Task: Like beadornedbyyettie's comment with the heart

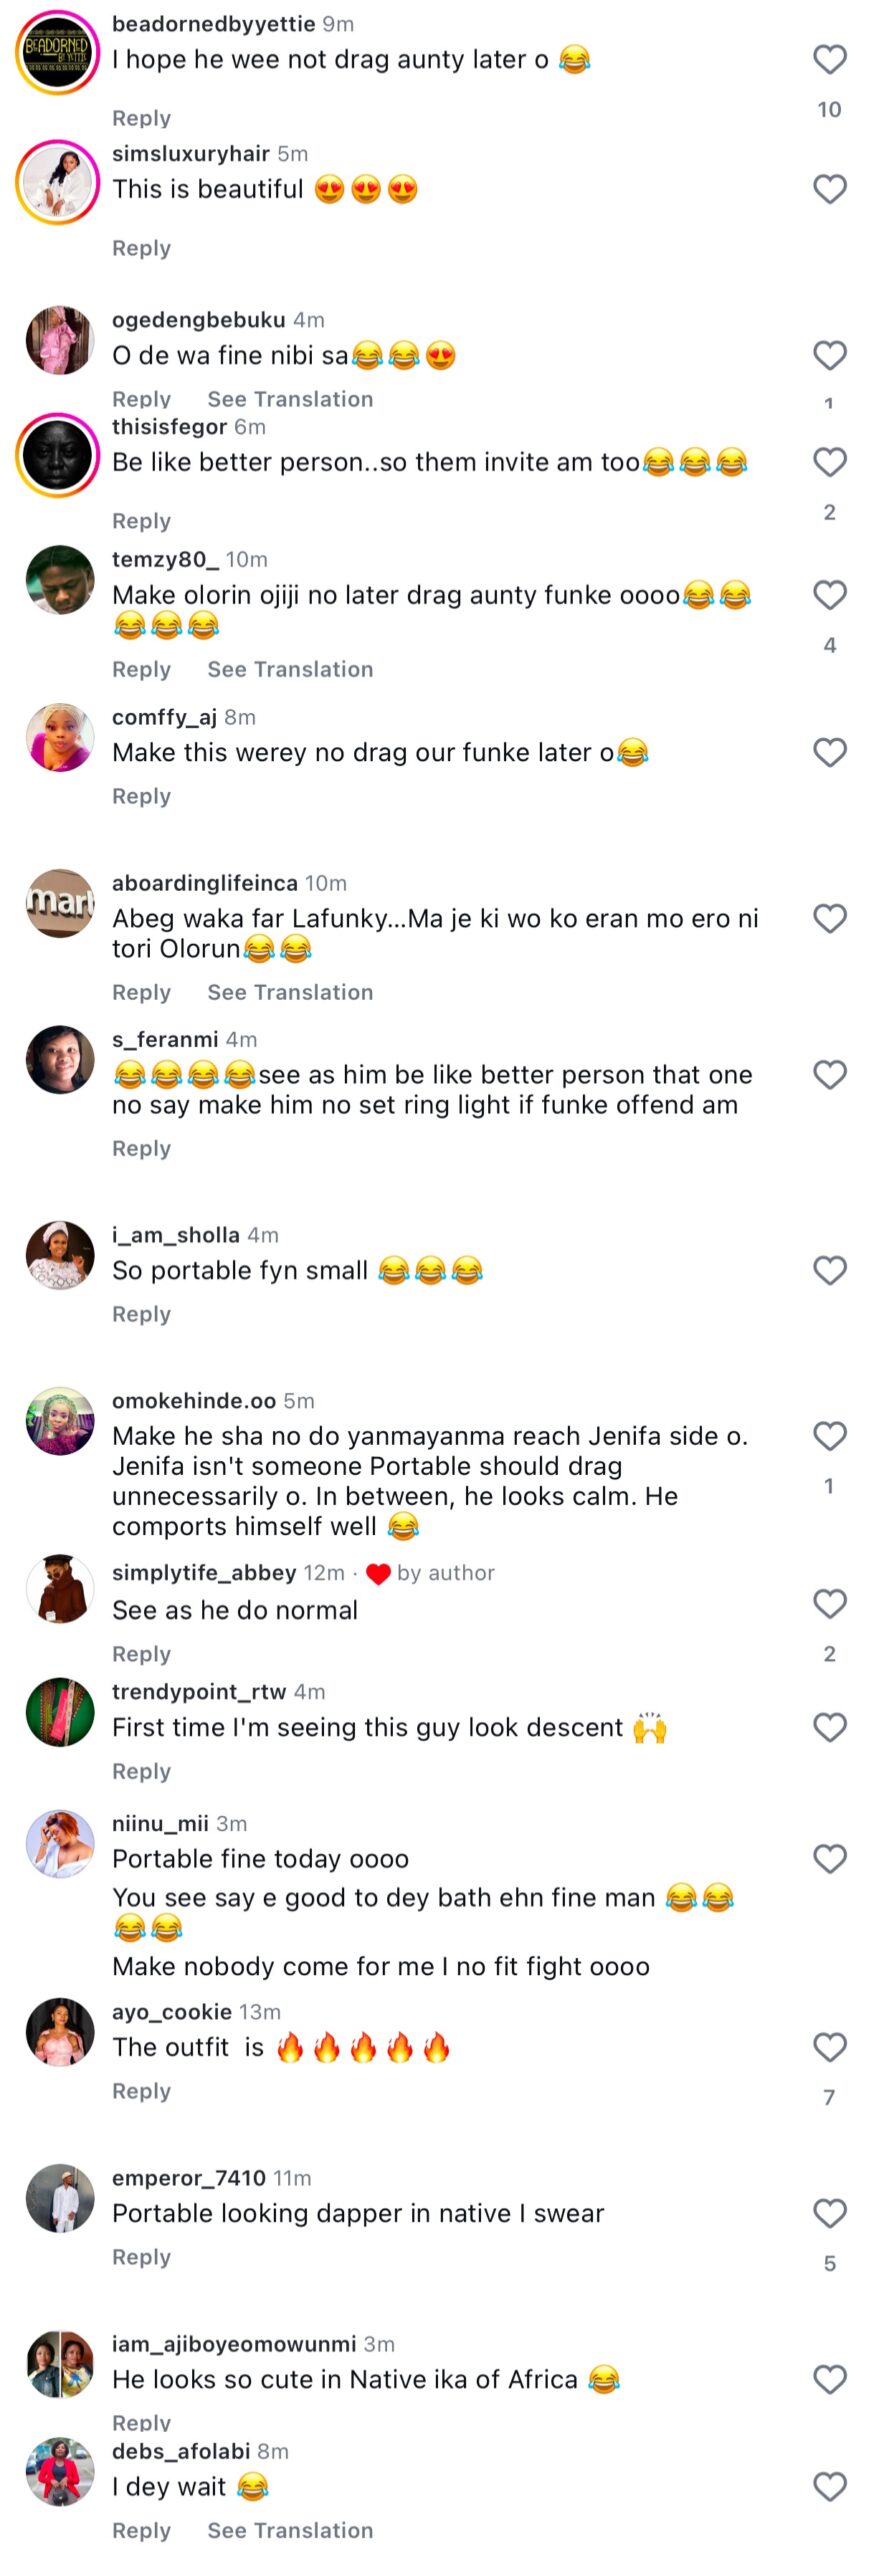Action: click(x=829, y=60)
